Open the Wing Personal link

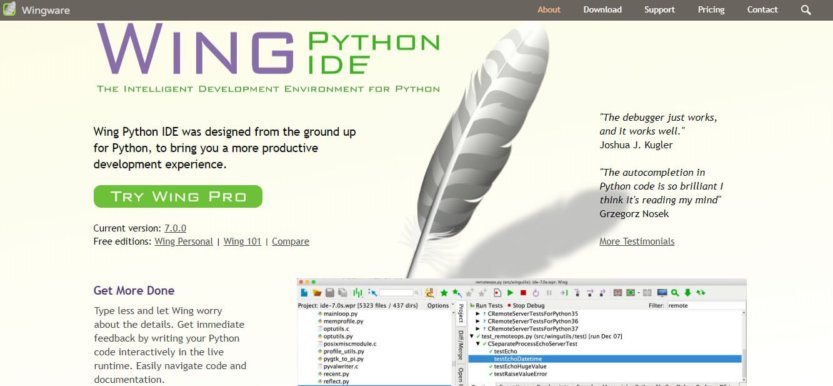(x=183, y=242)
